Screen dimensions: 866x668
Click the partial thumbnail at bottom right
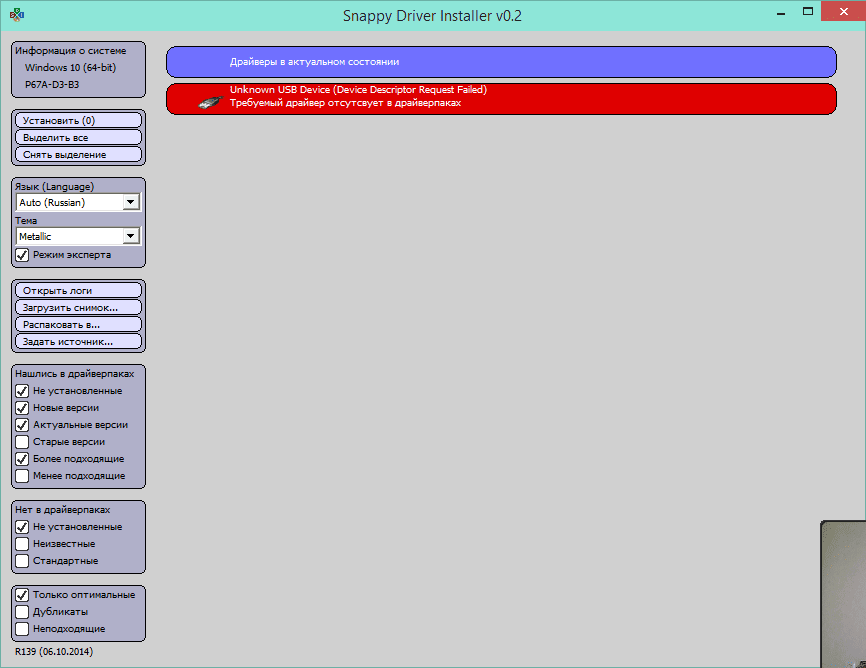click(843, 593)
